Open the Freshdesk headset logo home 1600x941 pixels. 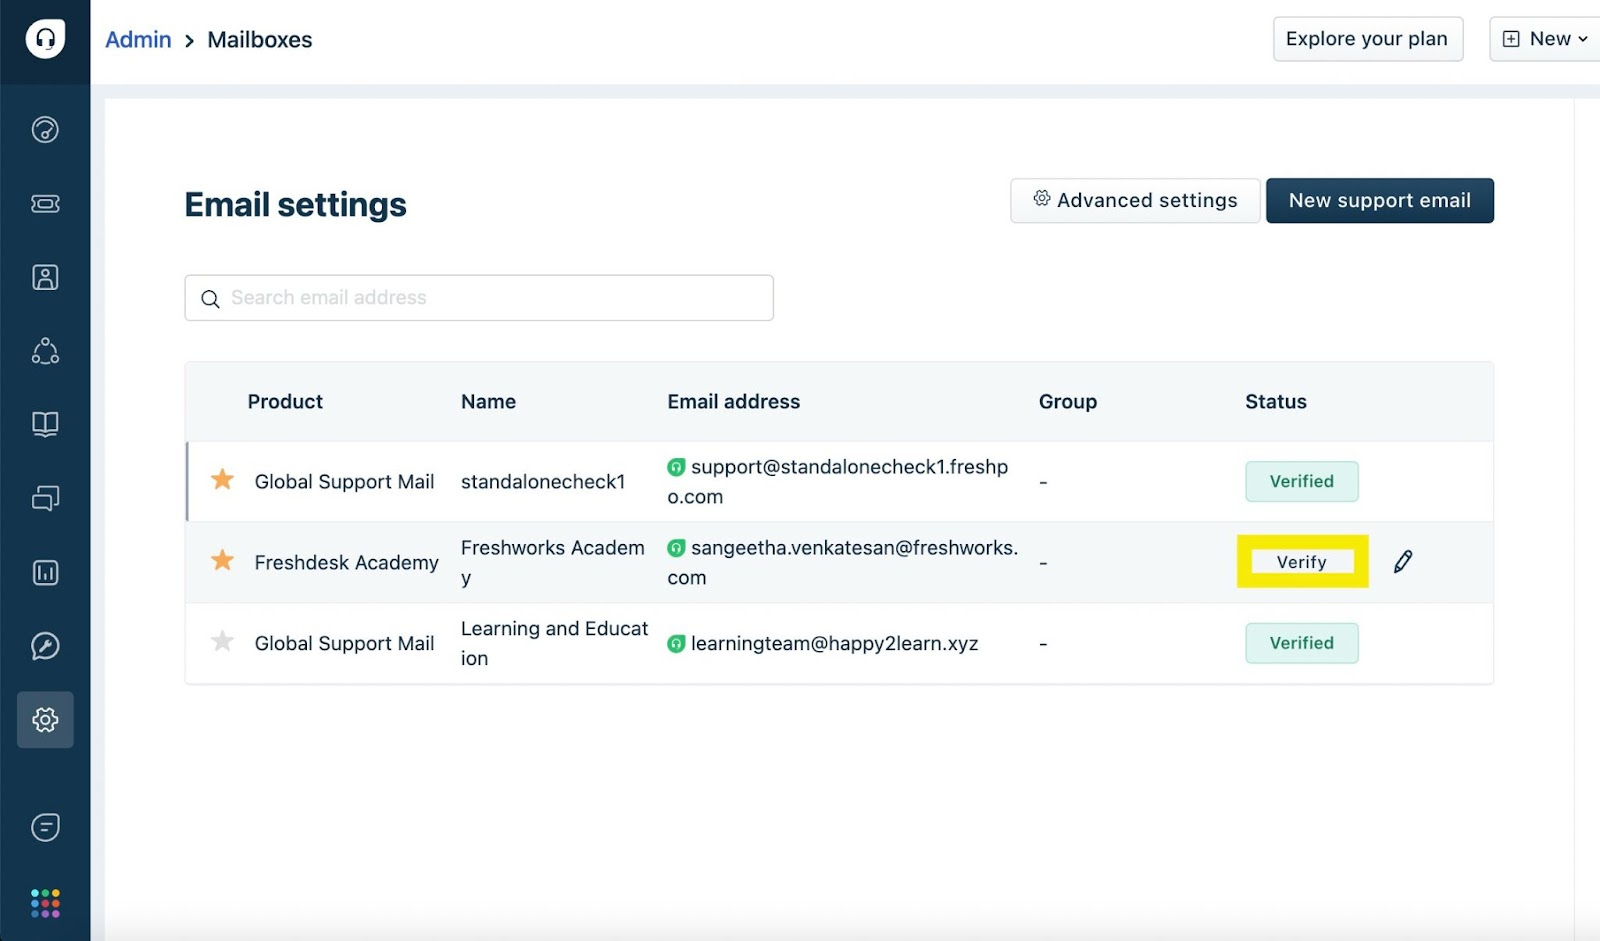[x=45, y=39]
